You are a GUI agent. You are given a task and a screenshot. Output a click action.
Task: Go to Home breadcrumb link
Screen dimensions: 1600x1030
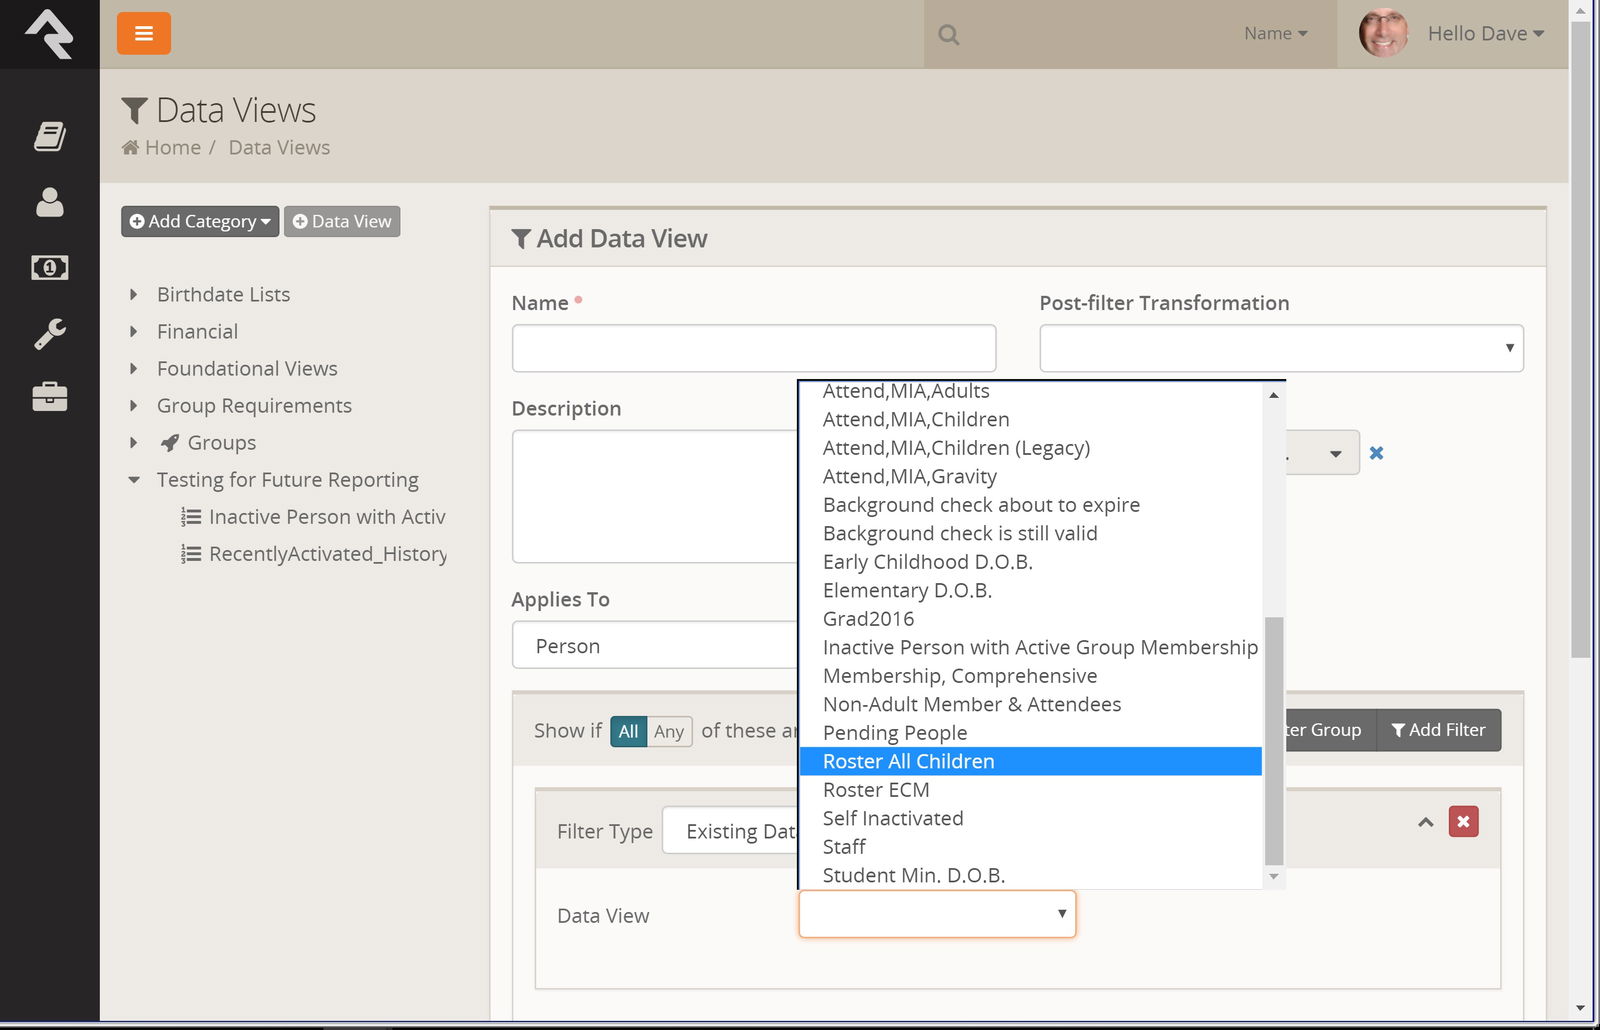click(172, 148)
